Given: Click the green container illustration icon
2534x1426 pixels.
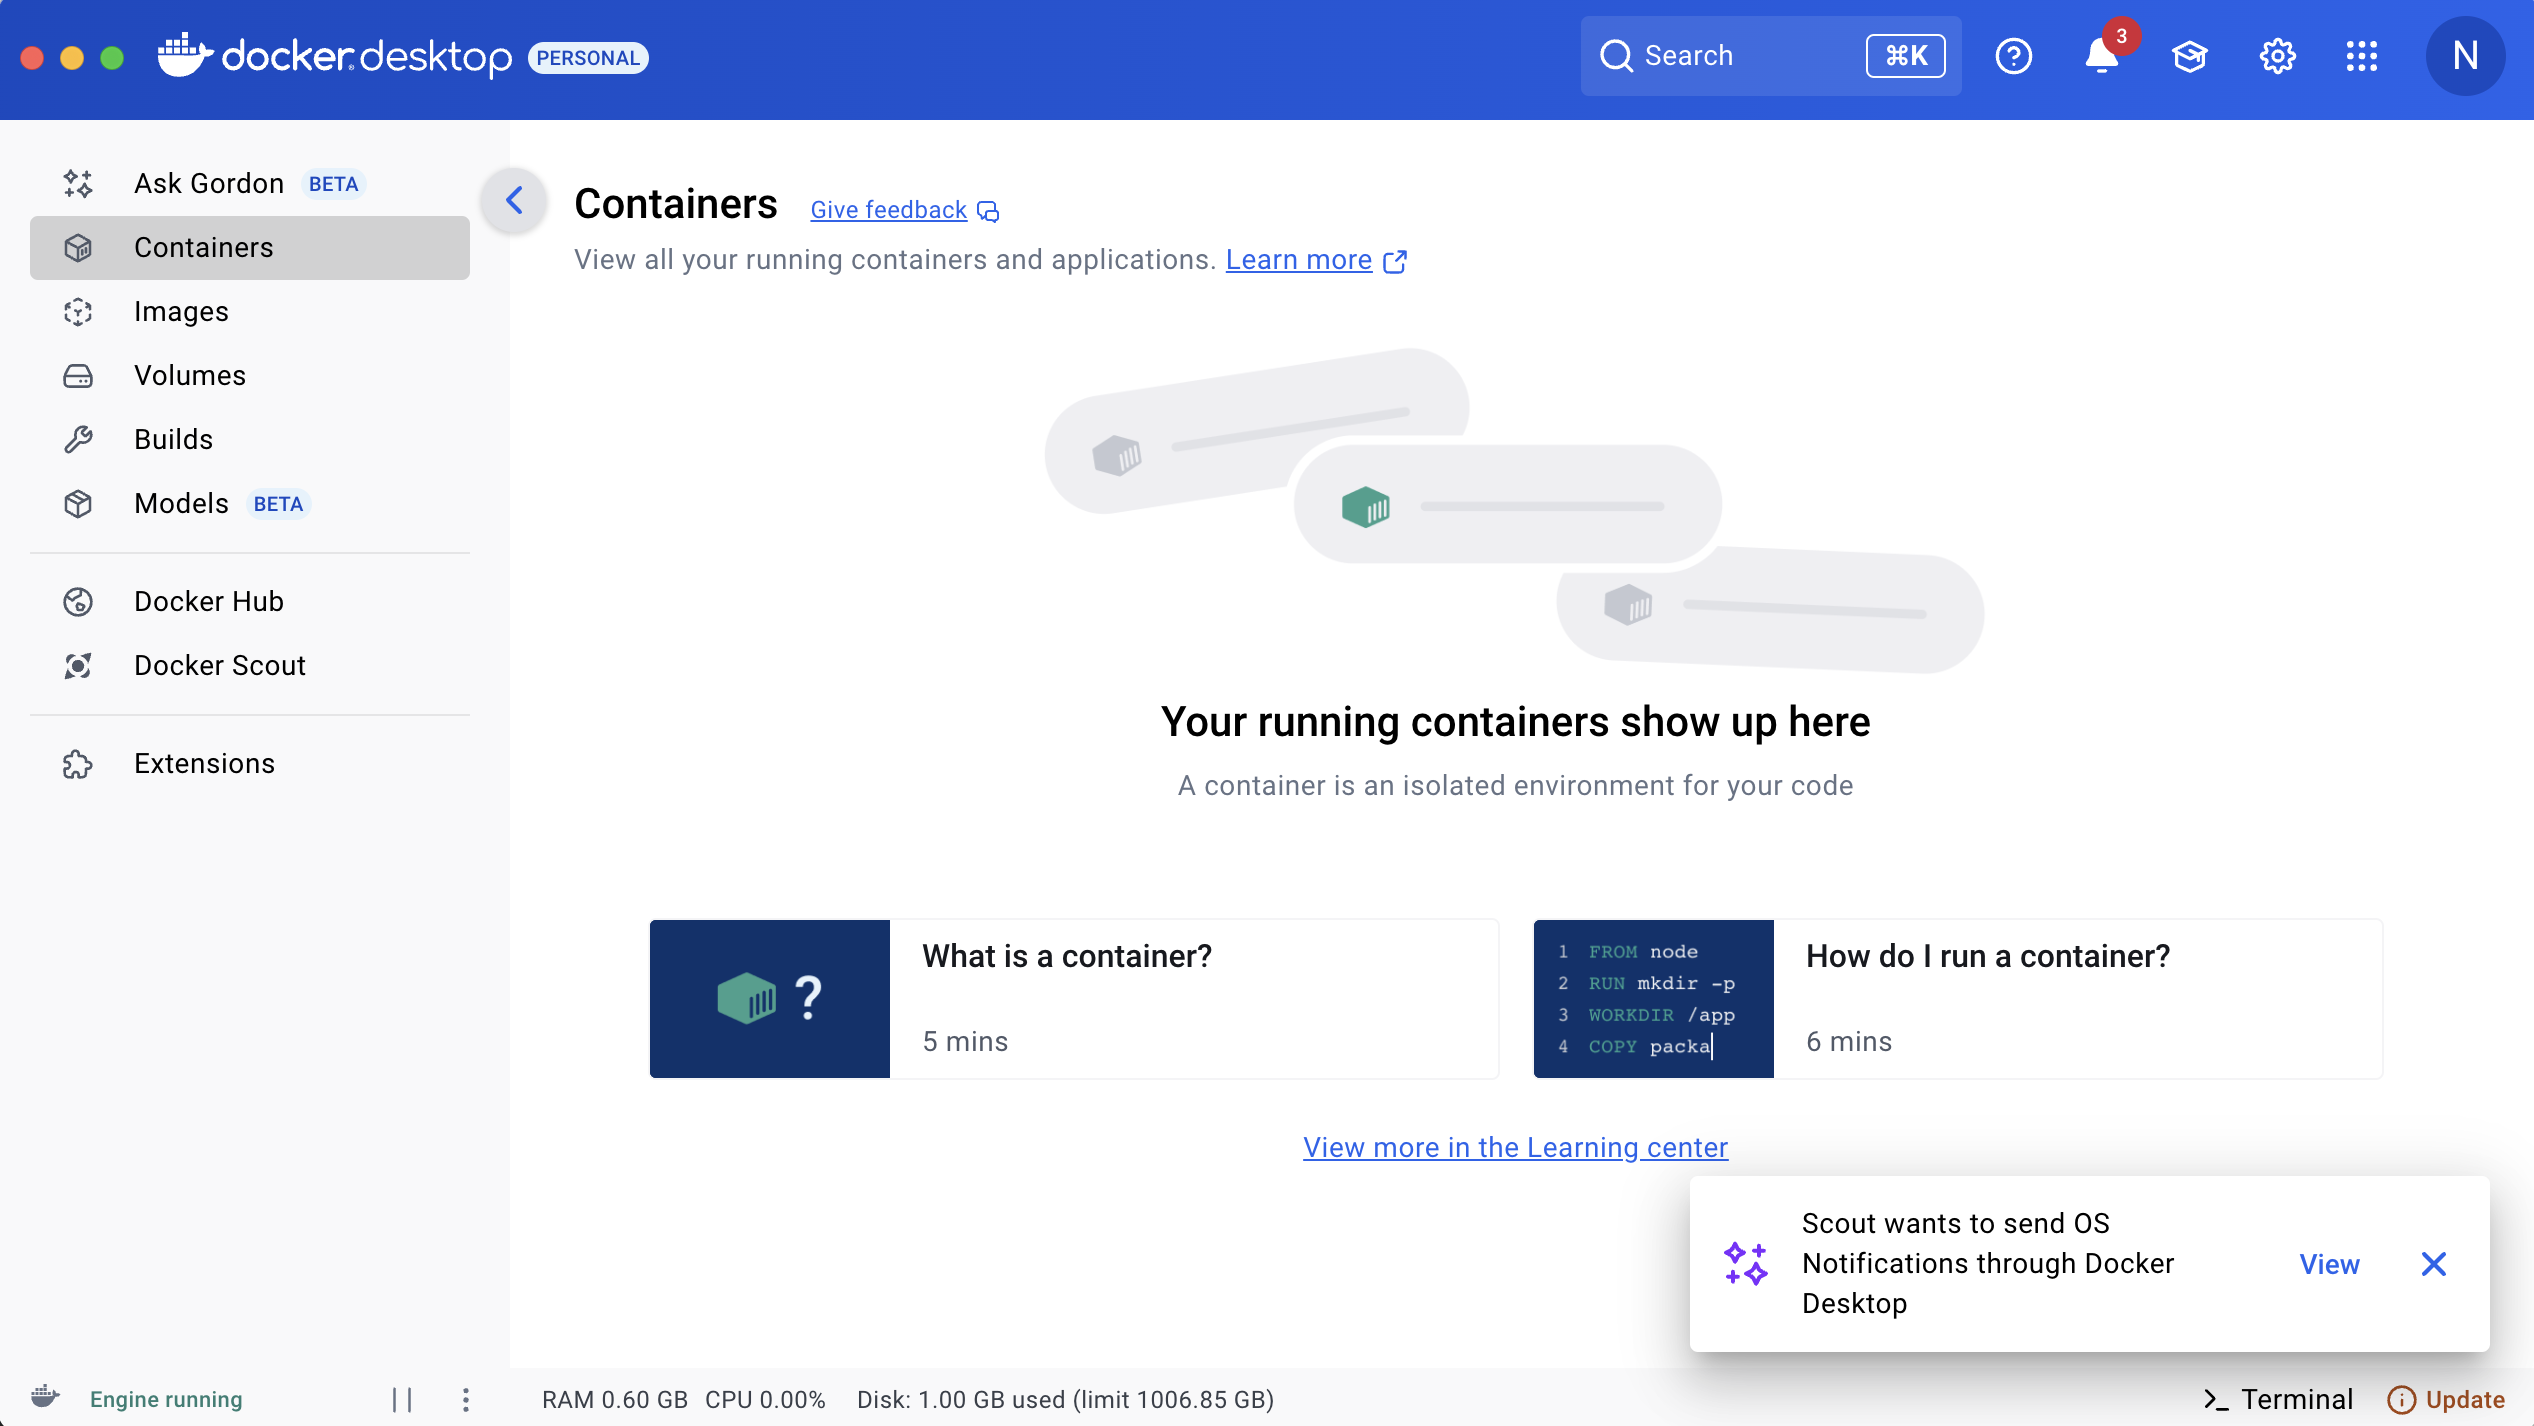Looking at the screenshot, I should (x=1366, y=507).
